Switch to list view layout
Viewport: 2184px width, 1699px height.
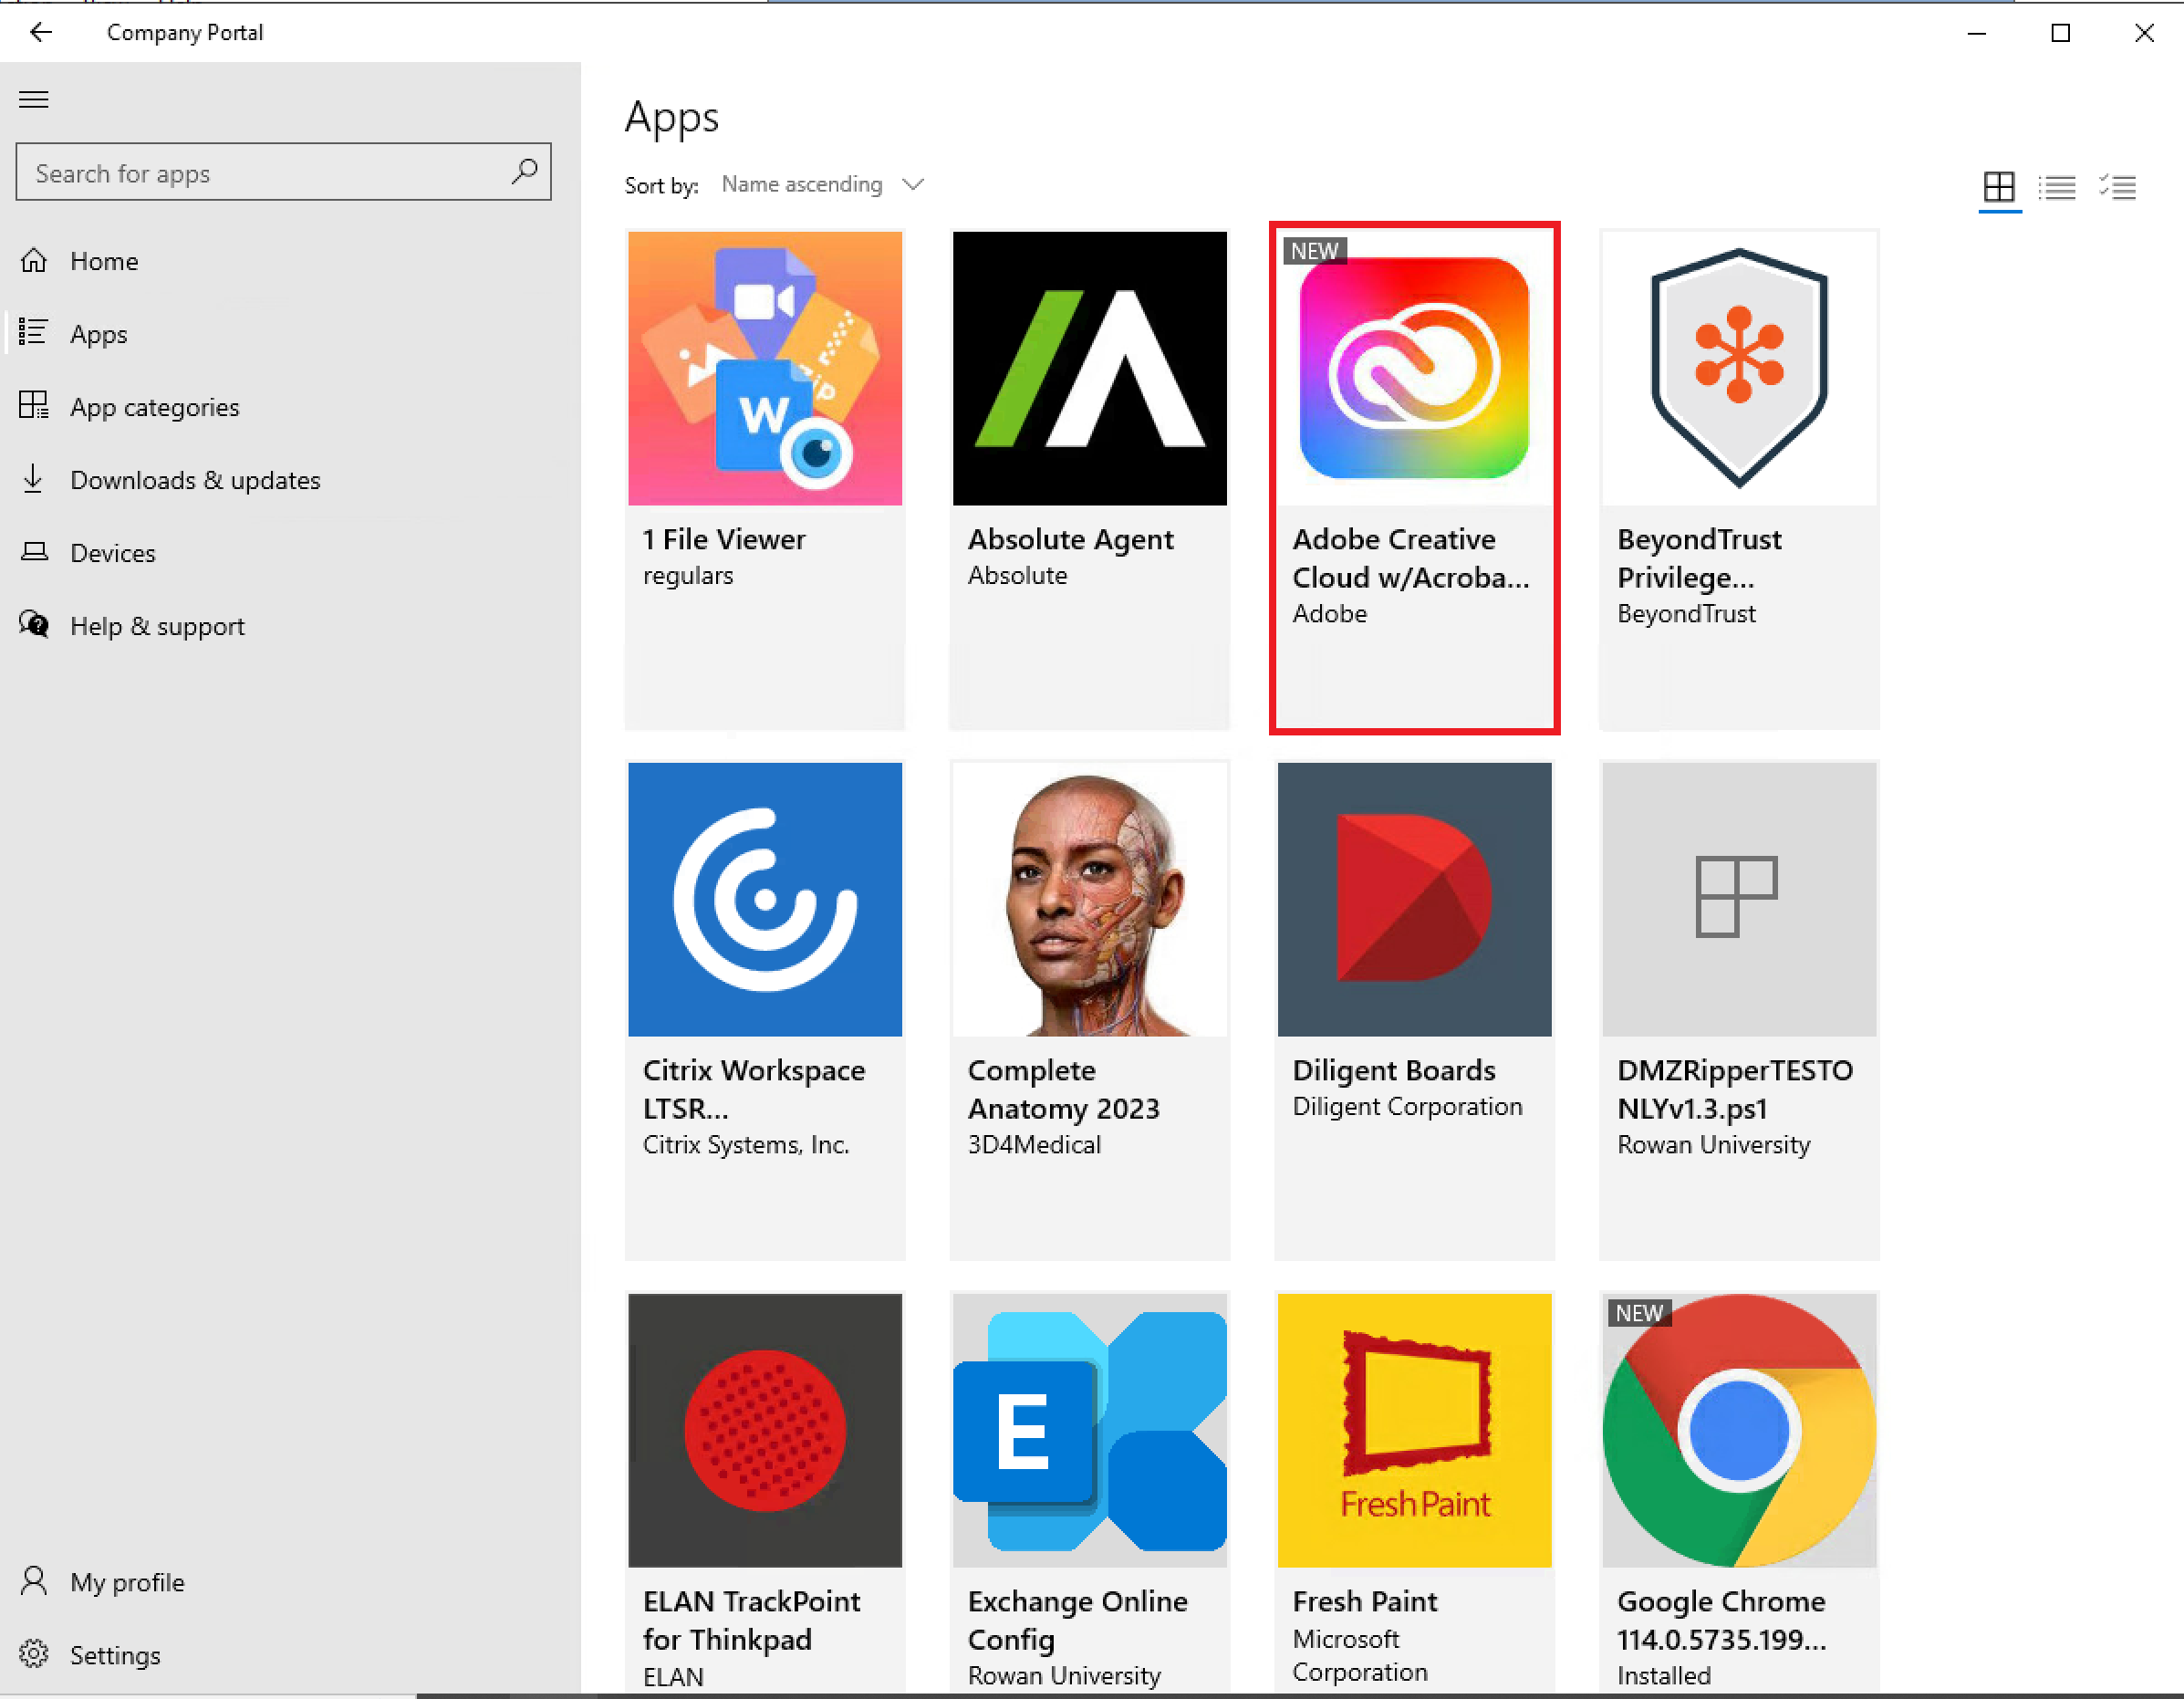point(2057,186)
